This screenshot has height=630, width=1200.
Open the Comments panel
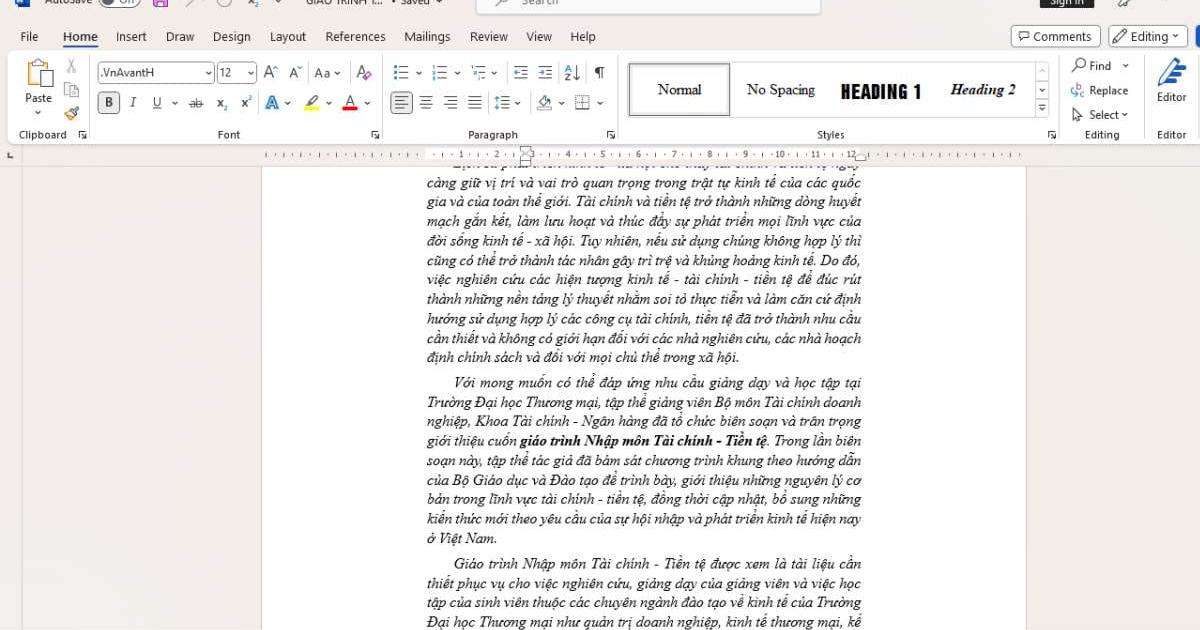point(1055,36)
